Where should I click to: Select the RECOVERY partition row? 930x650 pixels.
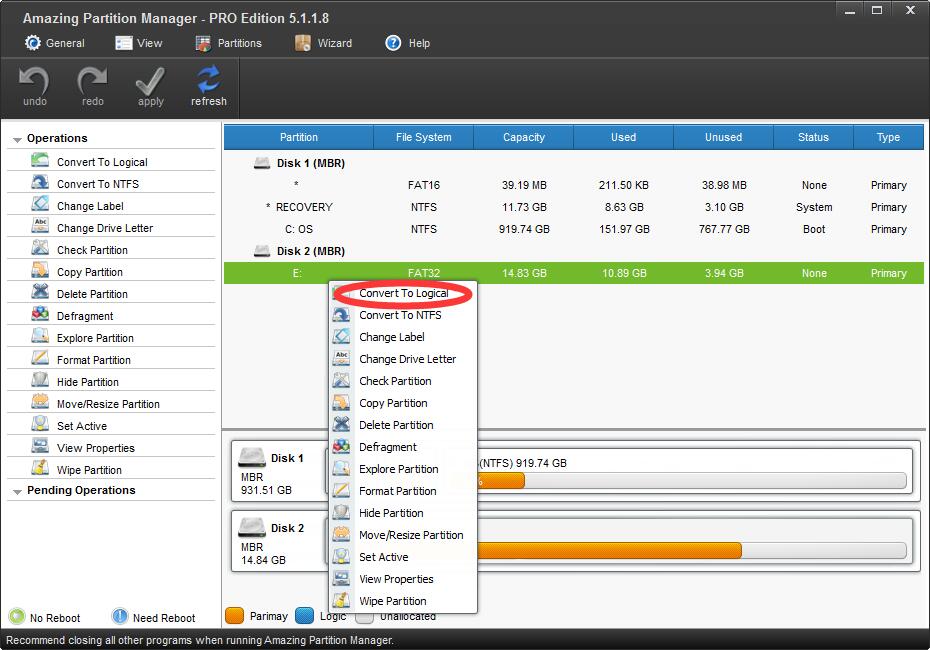[574, 207]
